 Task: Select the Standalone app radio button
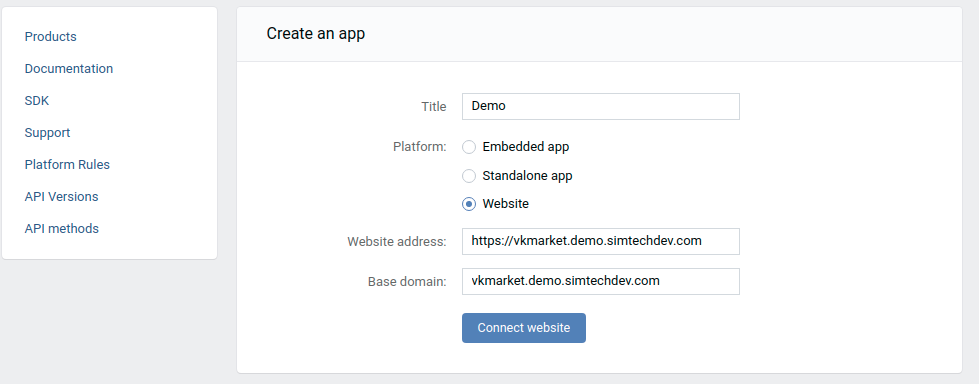pos(469,176)
